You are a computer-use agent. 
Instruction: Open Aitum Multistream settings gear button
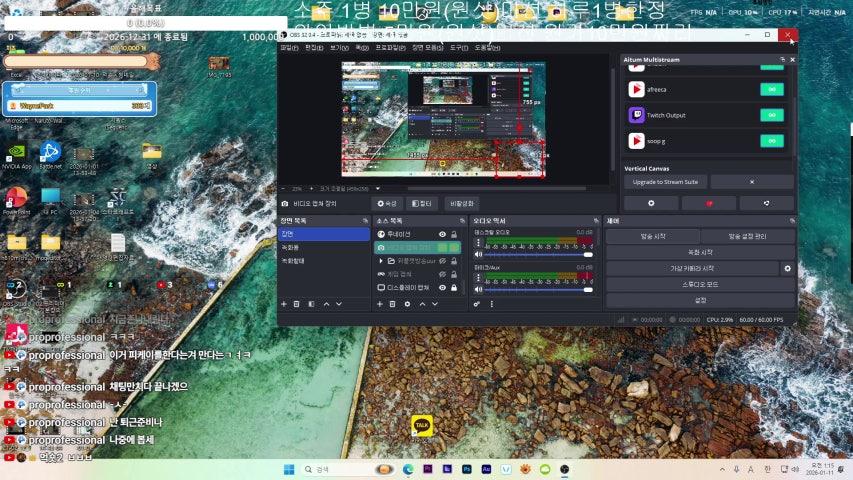click(x=650, y=203)
